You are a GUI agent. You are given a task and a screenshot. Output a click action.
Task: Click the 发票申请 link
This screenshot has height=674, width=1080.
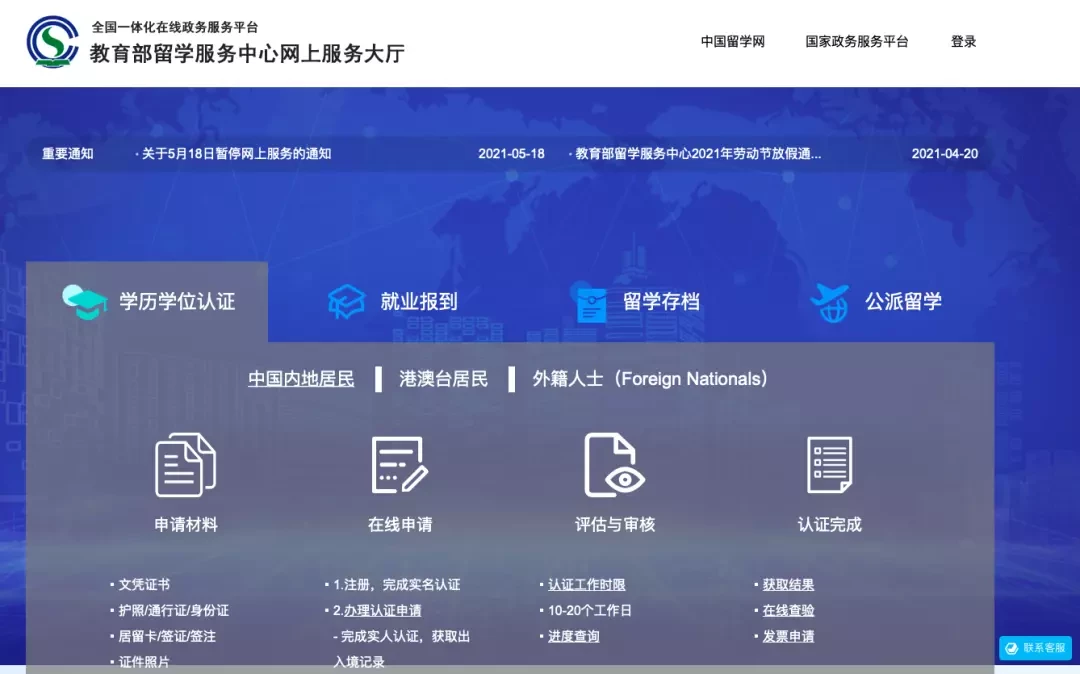[x=788, y=637]
